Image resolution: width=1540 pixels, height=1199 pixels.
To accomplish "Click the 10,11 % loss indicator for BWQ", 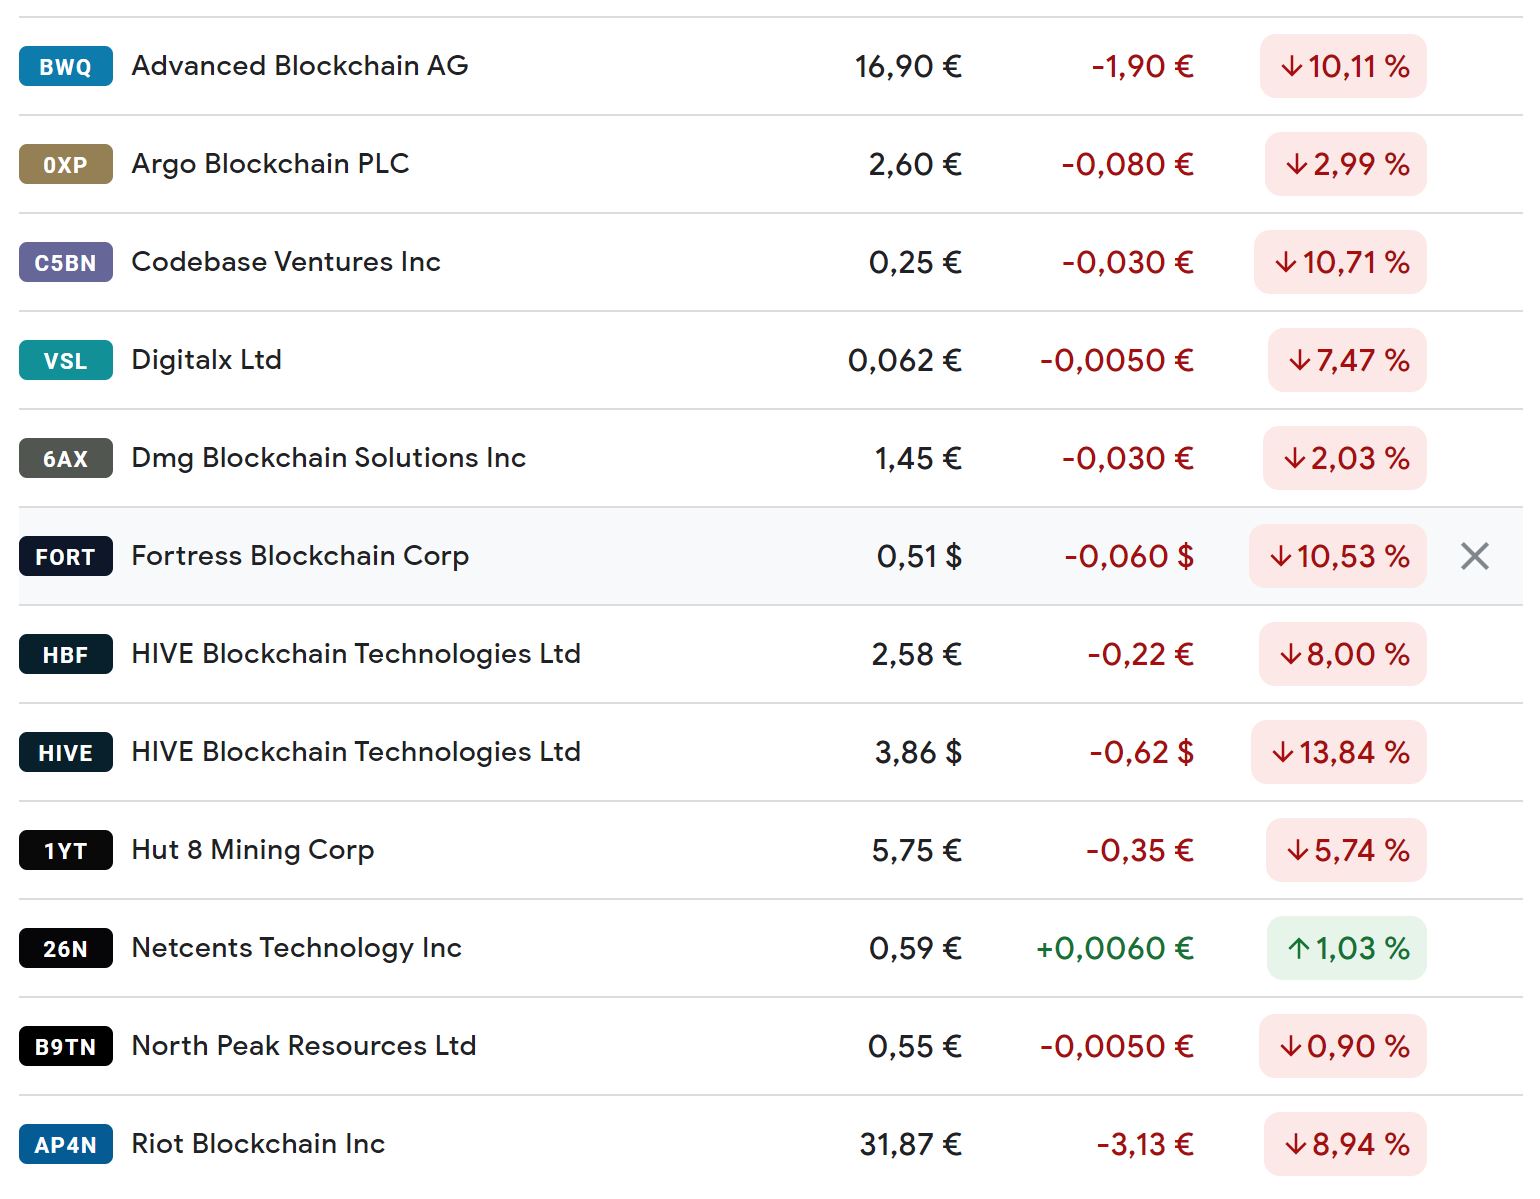I will pyautogui.click(x=1343, y=66).
